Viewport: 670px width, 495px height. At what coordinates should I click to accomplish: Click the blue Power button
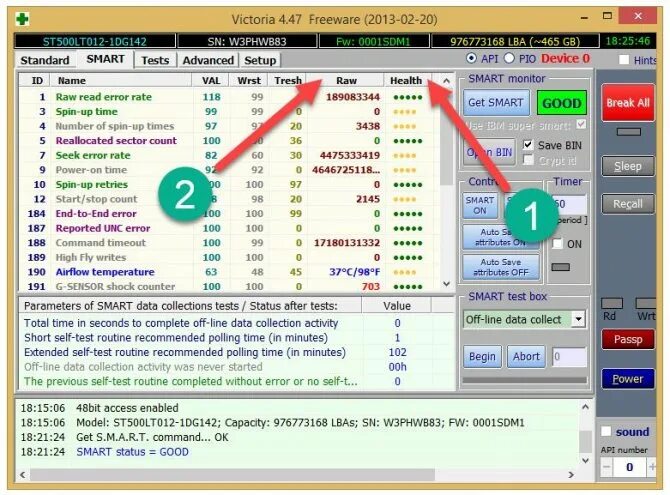tap(628, 379)
